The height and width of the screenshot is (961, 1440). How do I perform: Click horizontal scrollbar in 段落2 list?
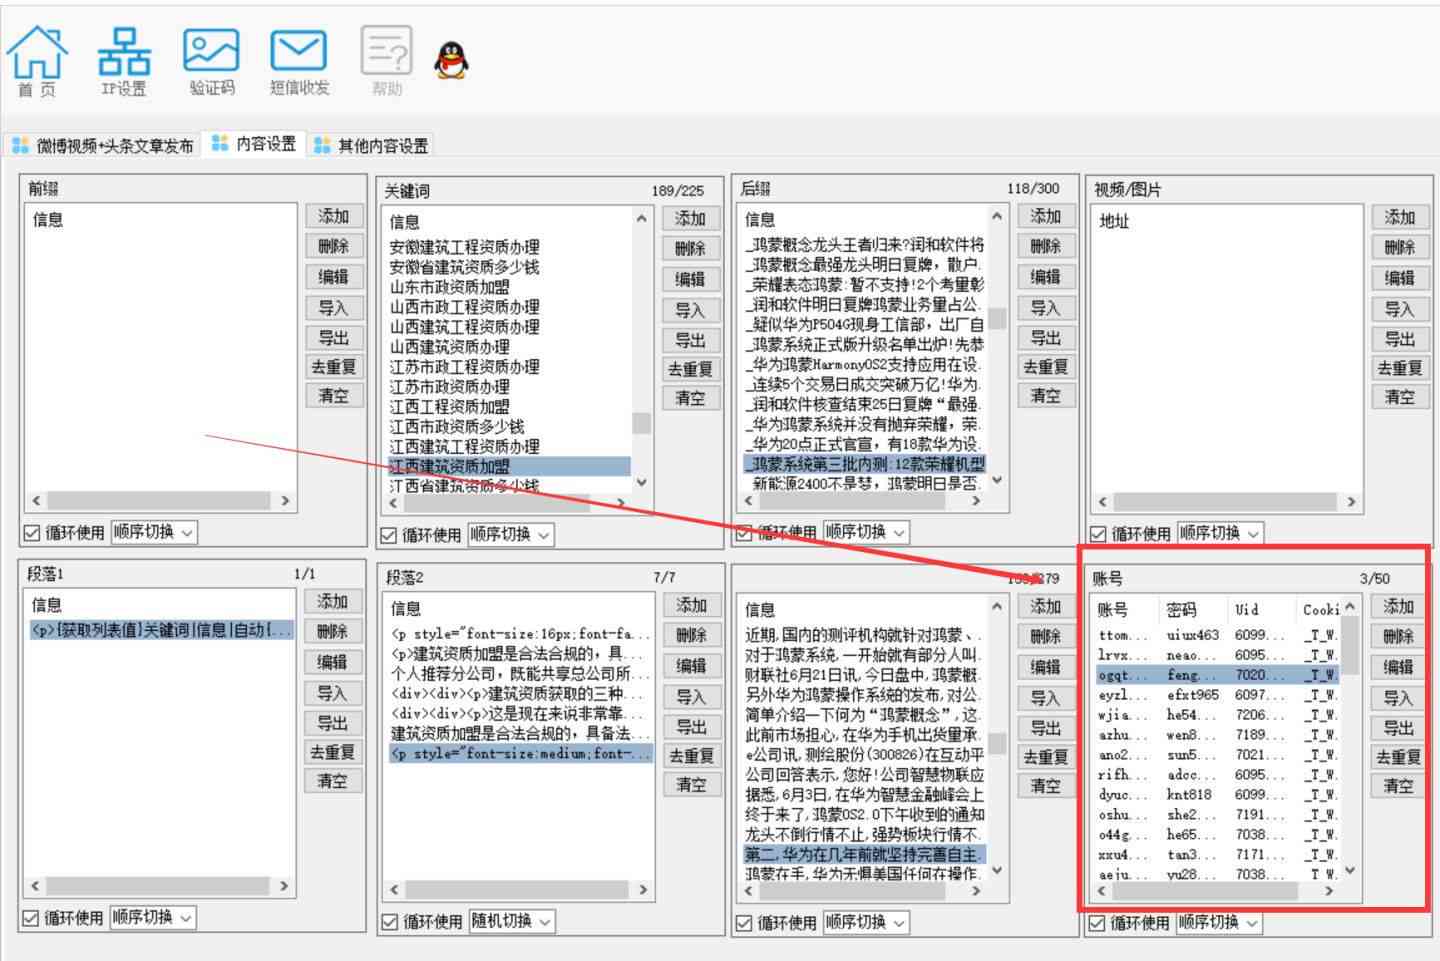coord(517,889)
